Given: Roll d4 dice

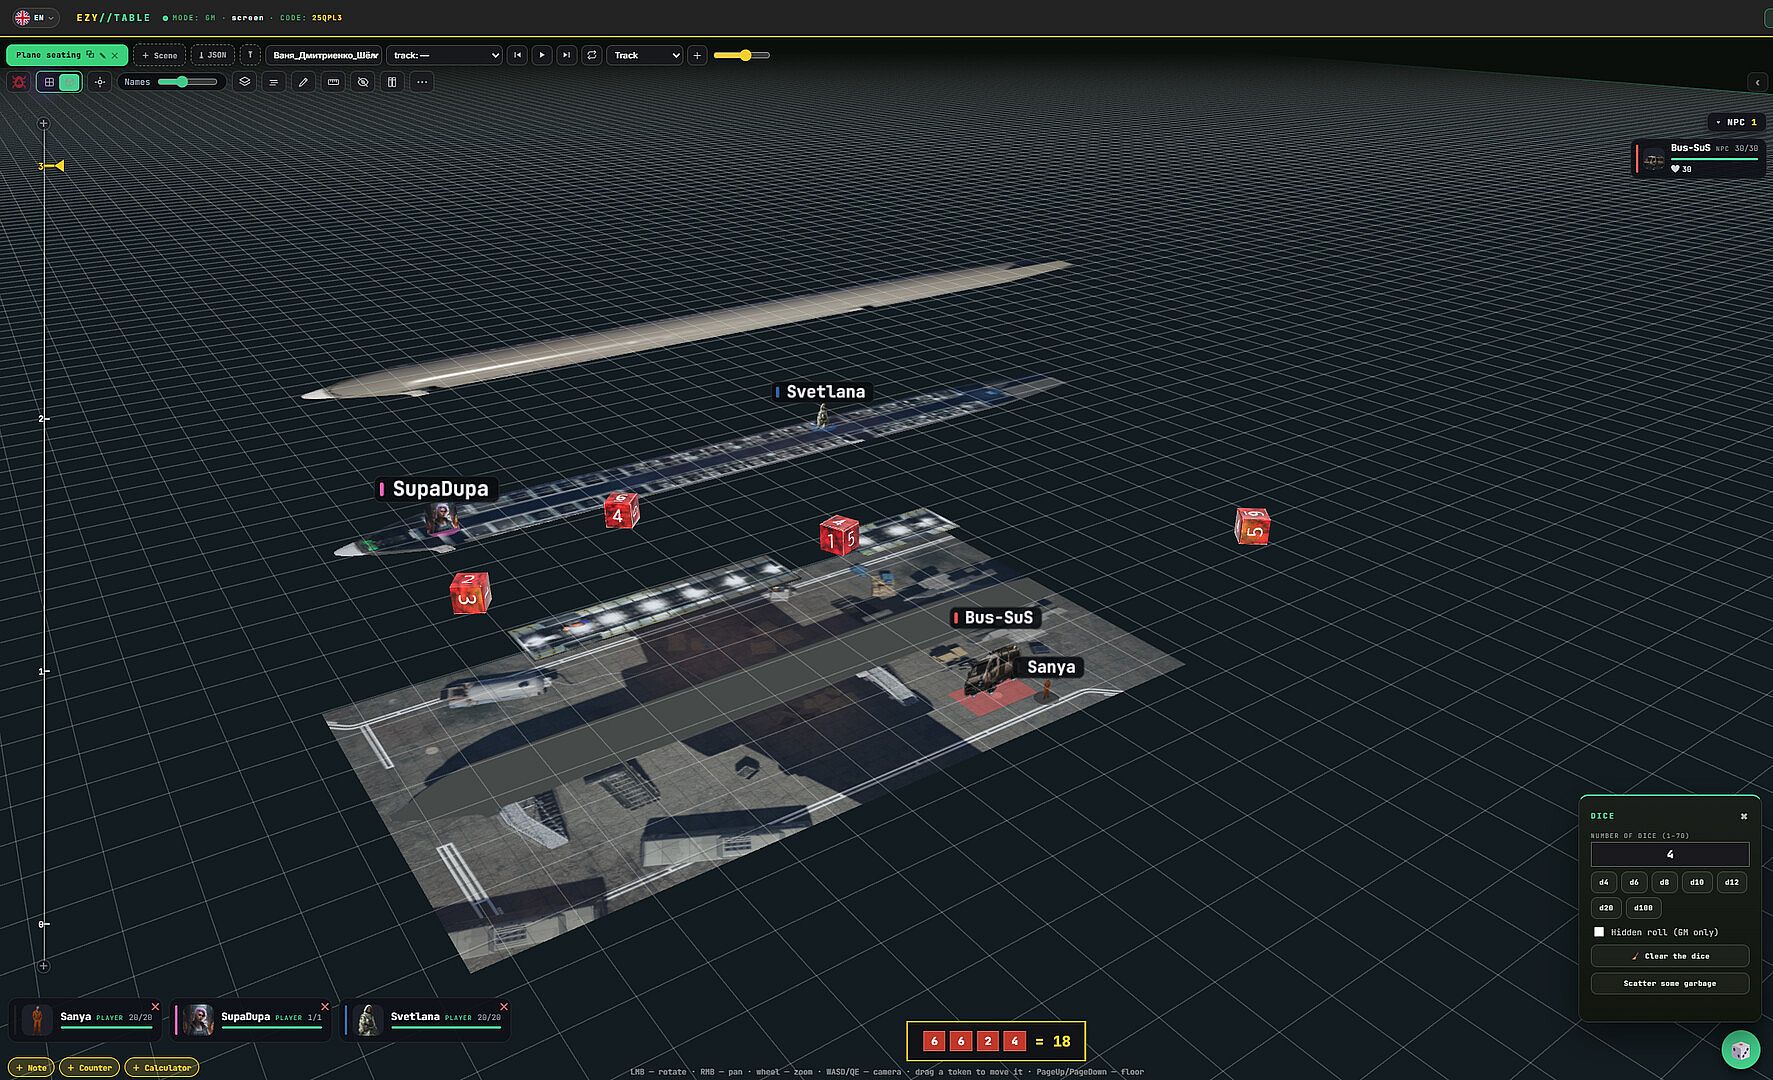Looking at the screenshot, I should [x=1604, y=882].
